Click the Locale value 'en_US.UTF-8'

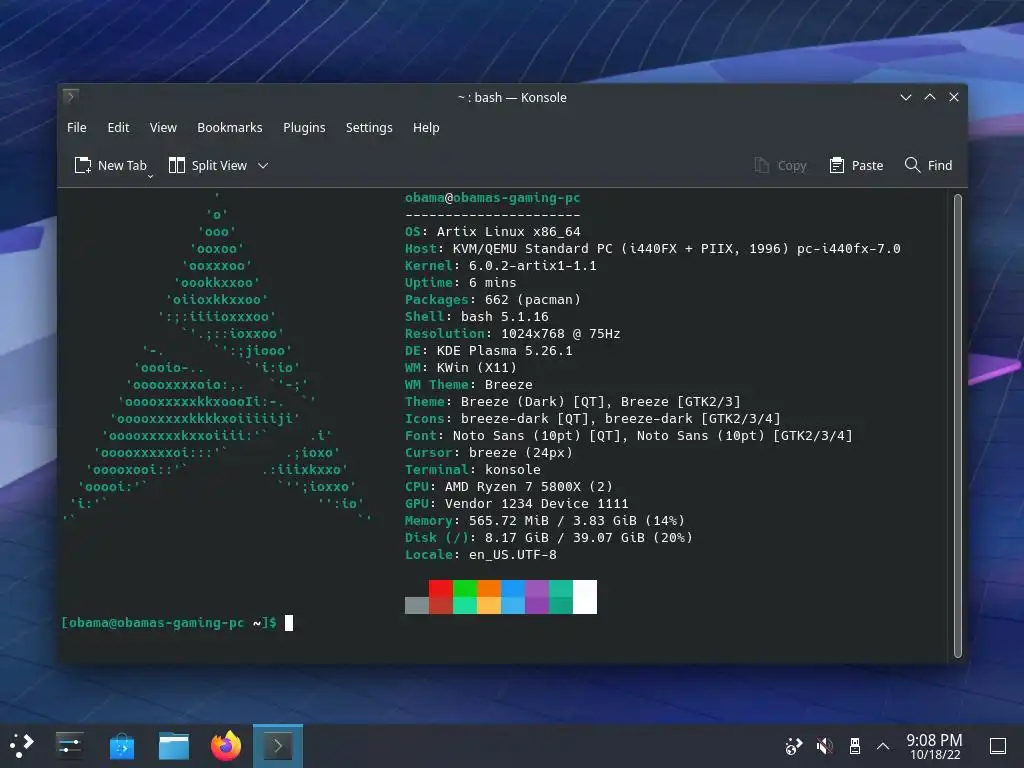(x=513, y=554)
